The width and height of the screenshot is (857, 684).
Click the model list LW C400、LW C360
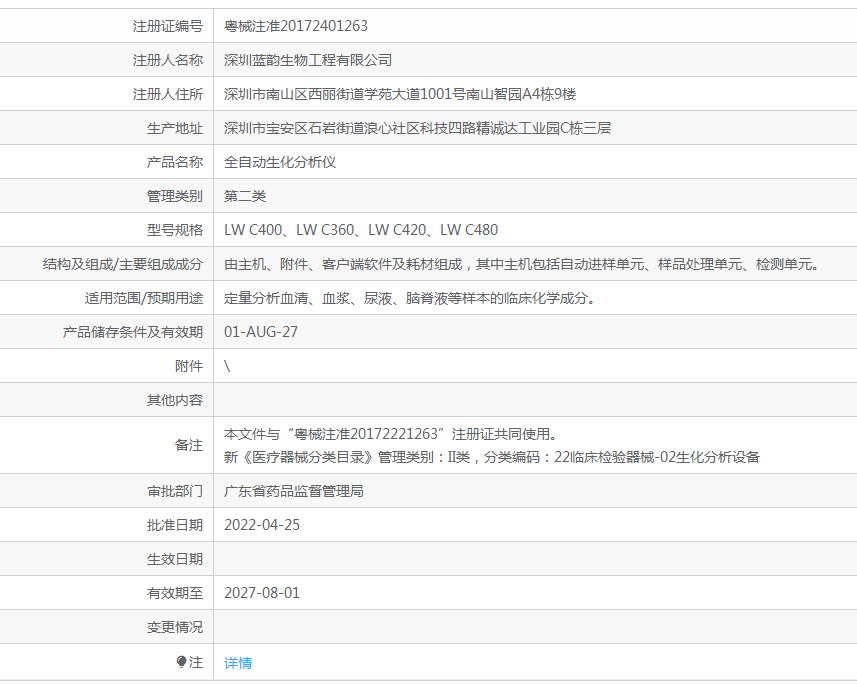tap(361, 230)
